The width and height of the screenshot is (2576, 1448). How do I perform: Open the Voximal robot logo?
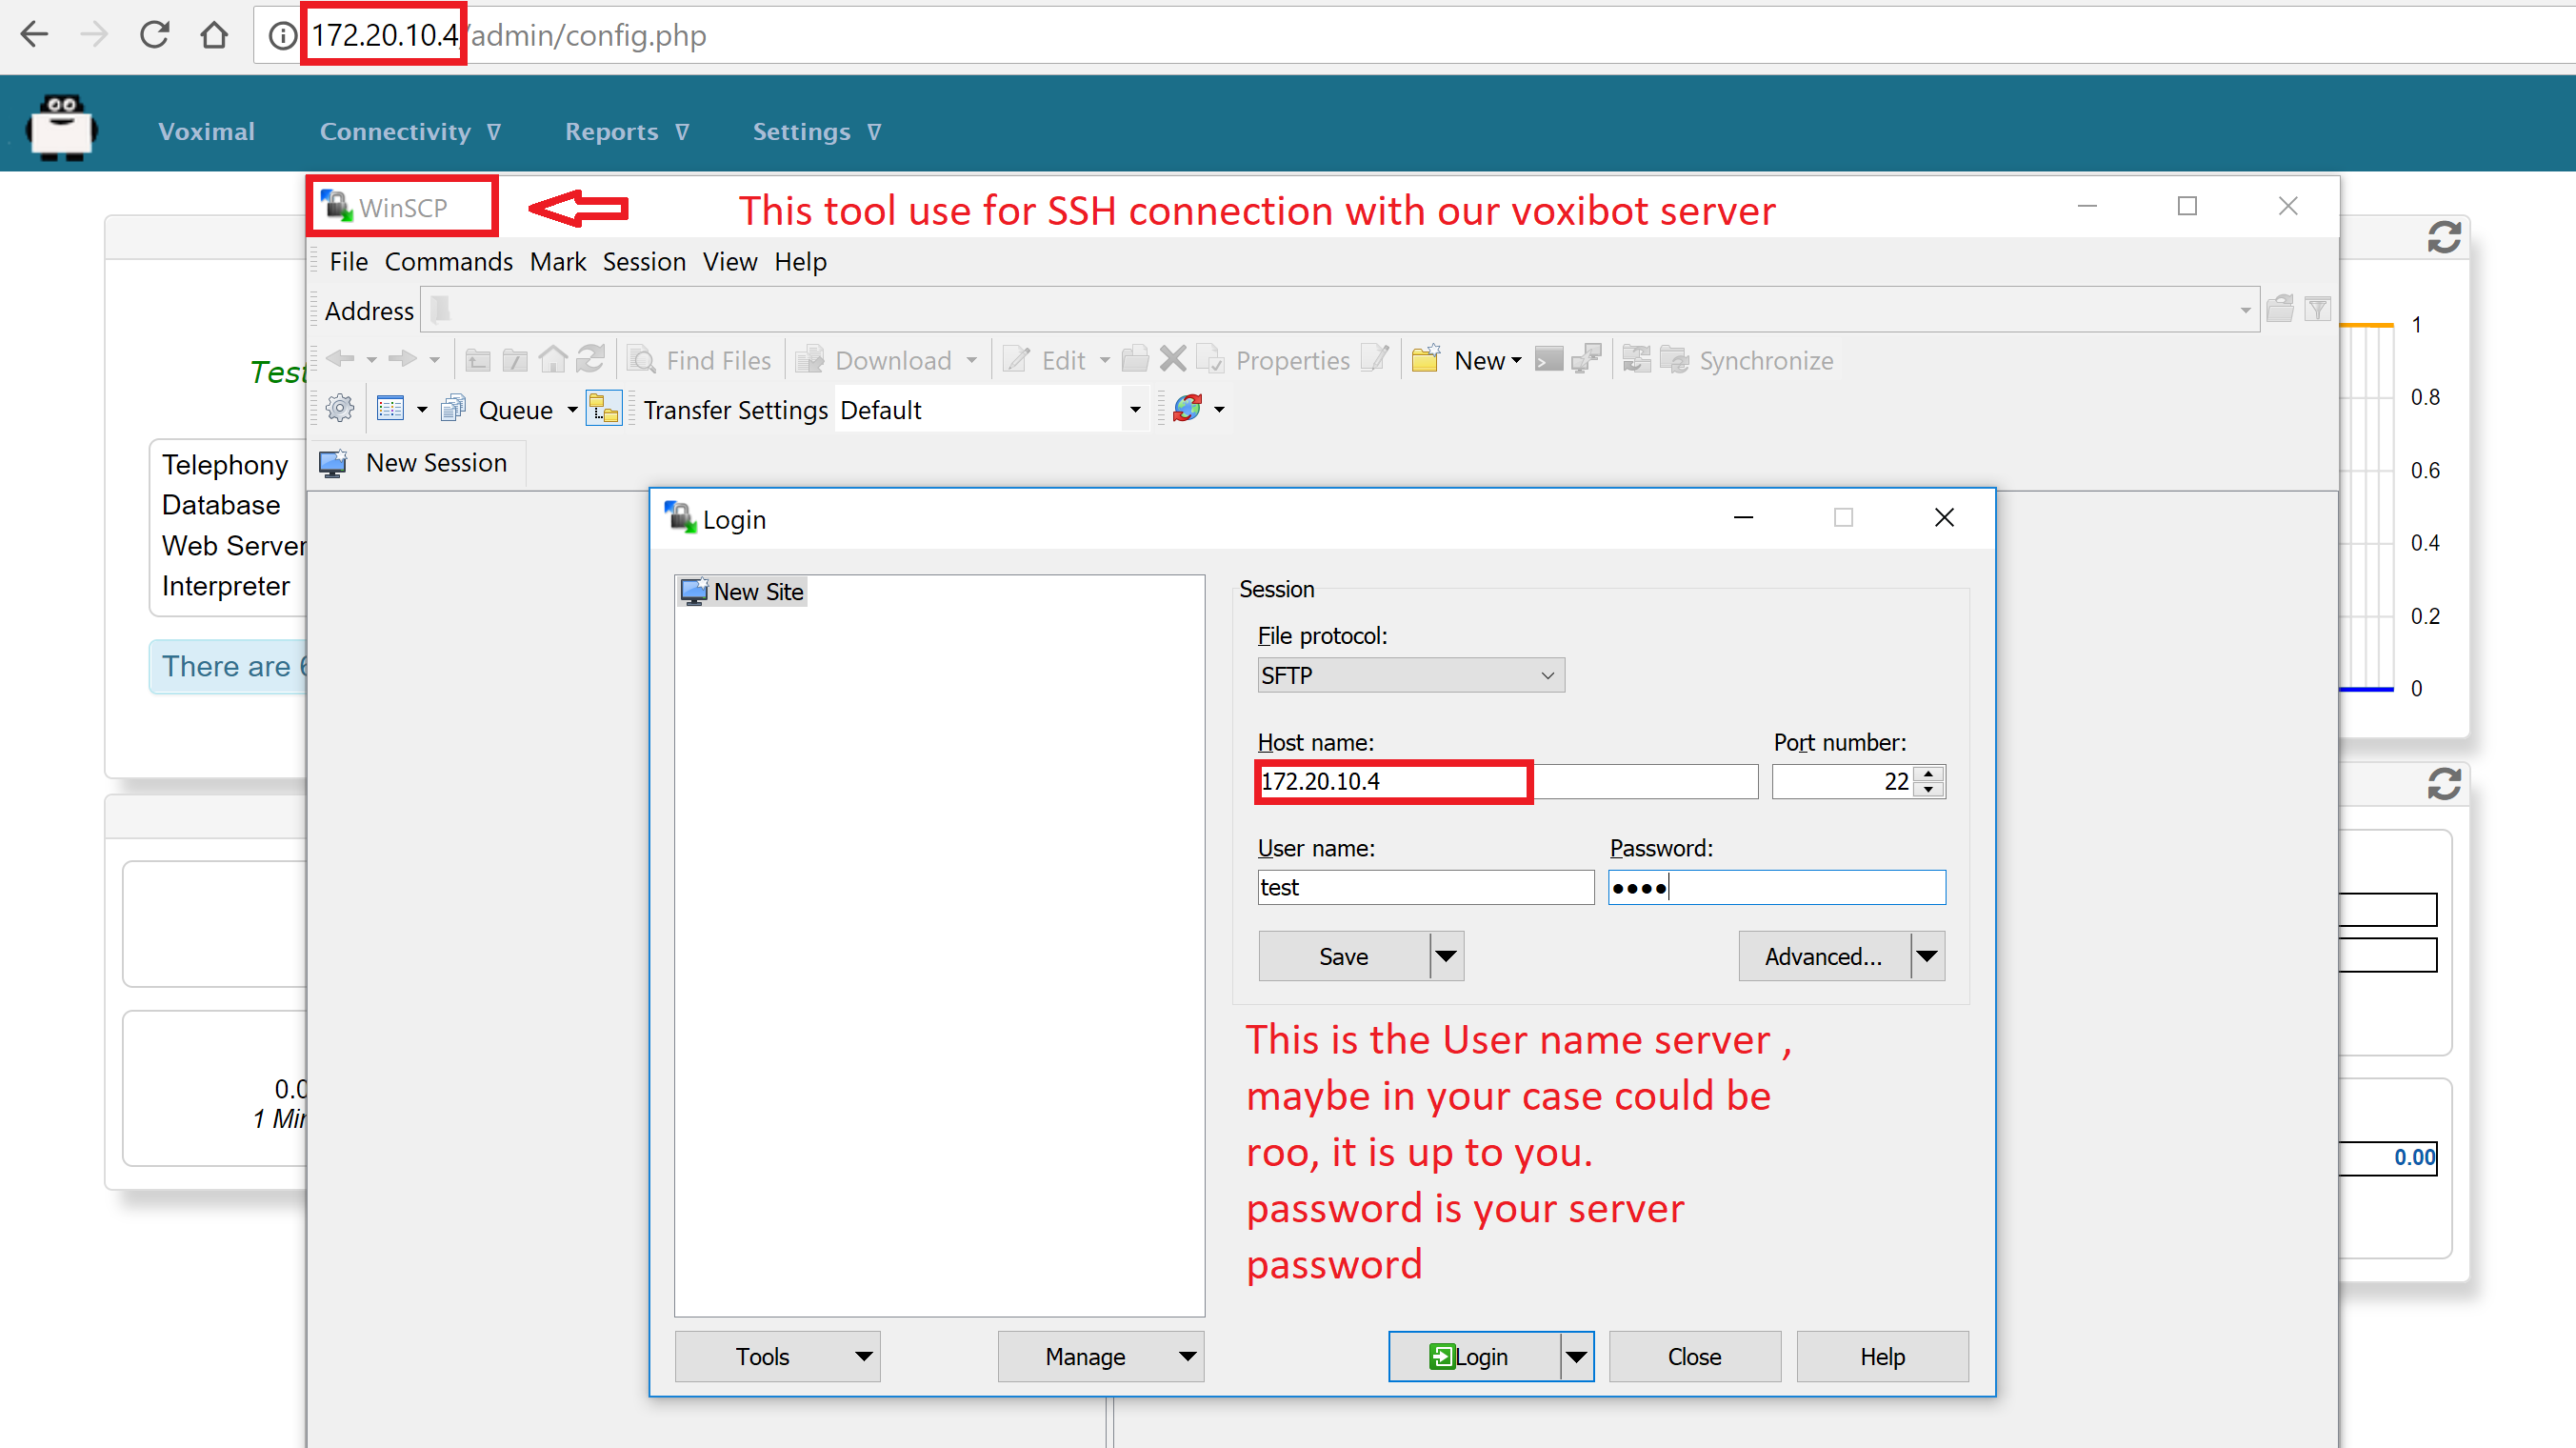click(x=62, y=128)
